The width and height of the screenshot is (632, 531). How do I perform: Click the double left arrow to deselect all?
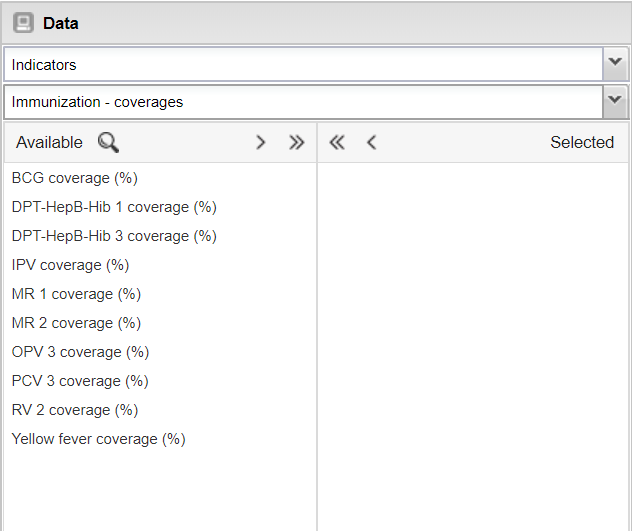[337, 142]
